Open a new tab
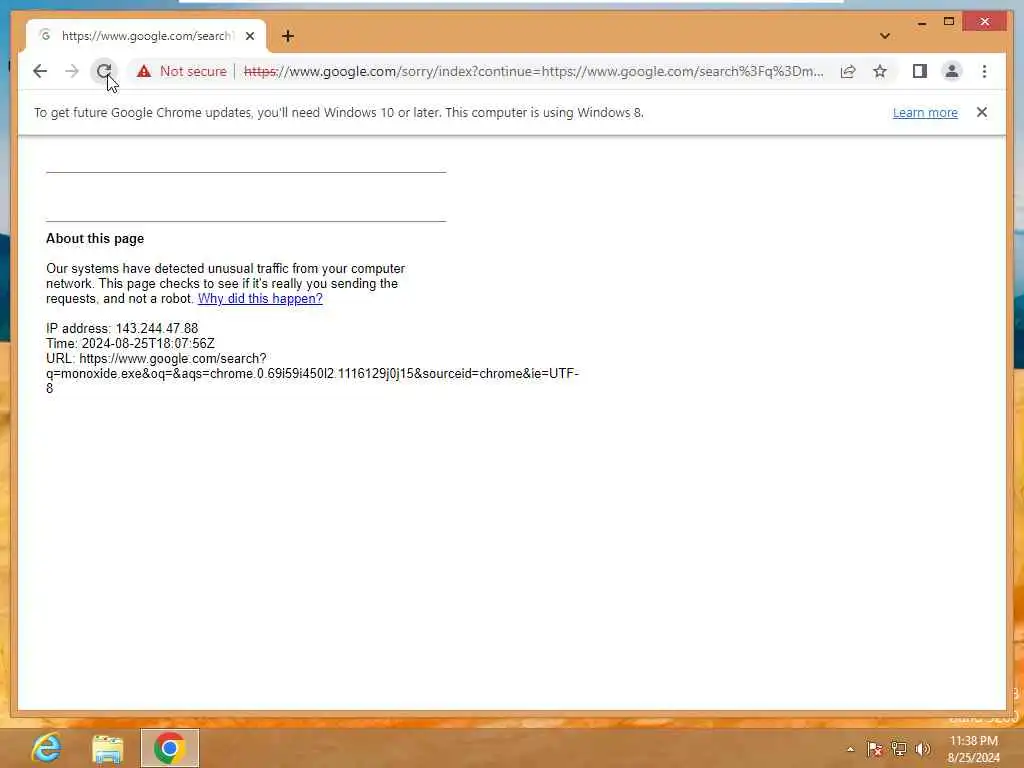Image resolution: width=1024 pixels, height=768 pixels. coord(287,36)
